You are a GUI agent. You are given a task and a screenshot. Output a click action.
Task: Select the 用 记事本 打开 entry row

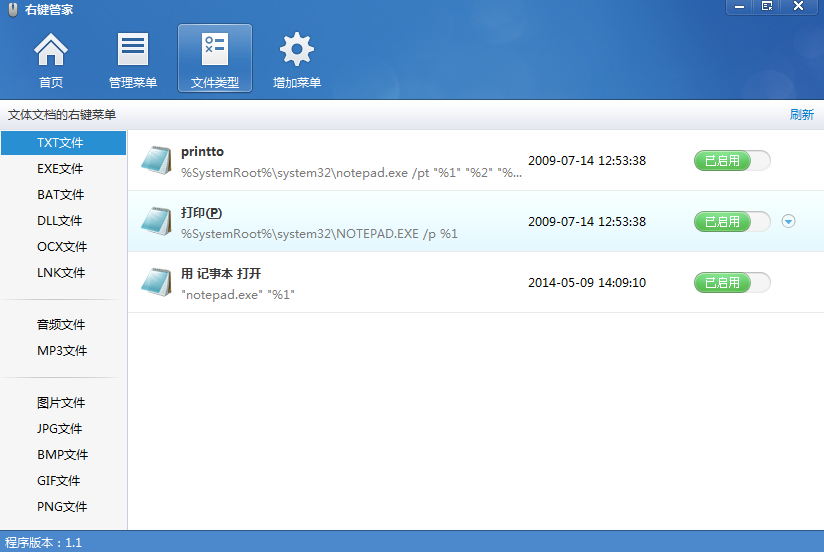(x=400, y=283)
